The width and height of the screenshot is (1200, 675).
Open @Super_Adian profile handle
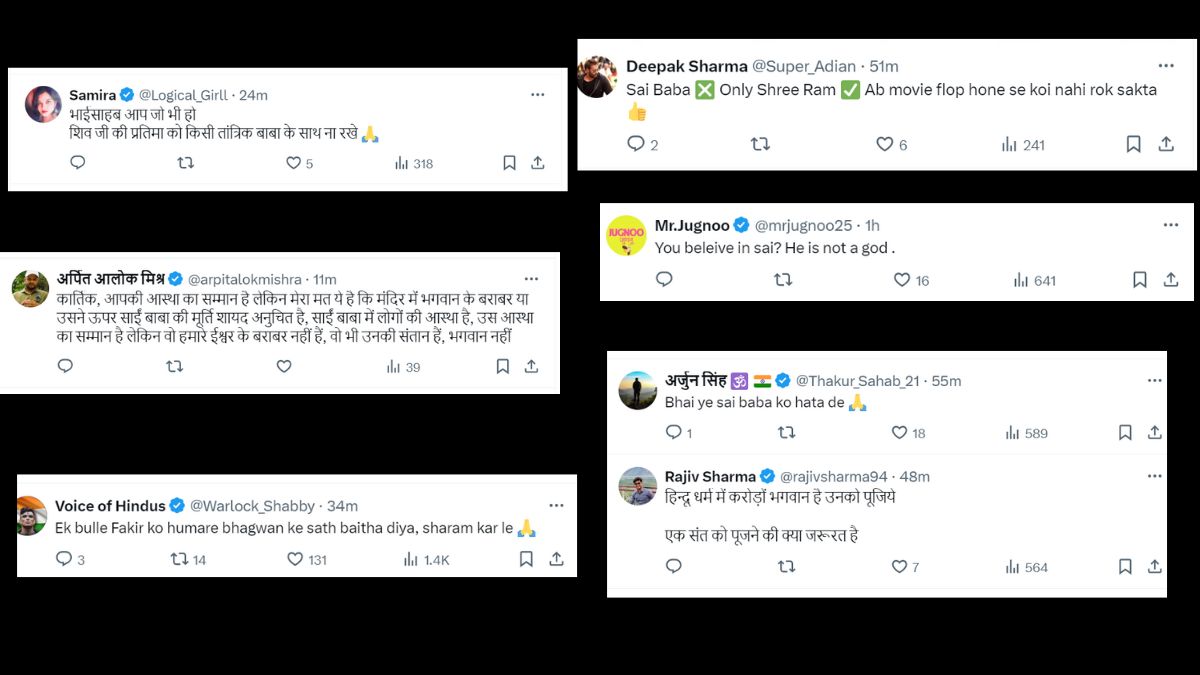pyautogui.click(x=803, y=66)
